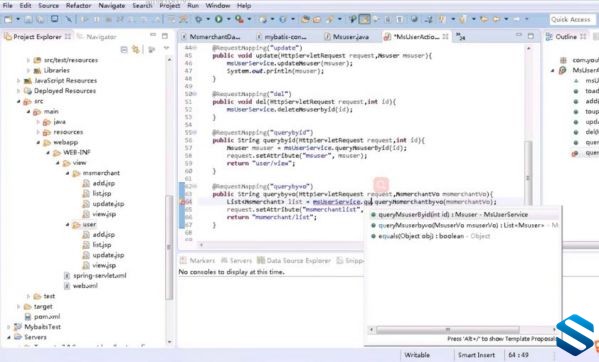Open the File menu

pos(7,5)
